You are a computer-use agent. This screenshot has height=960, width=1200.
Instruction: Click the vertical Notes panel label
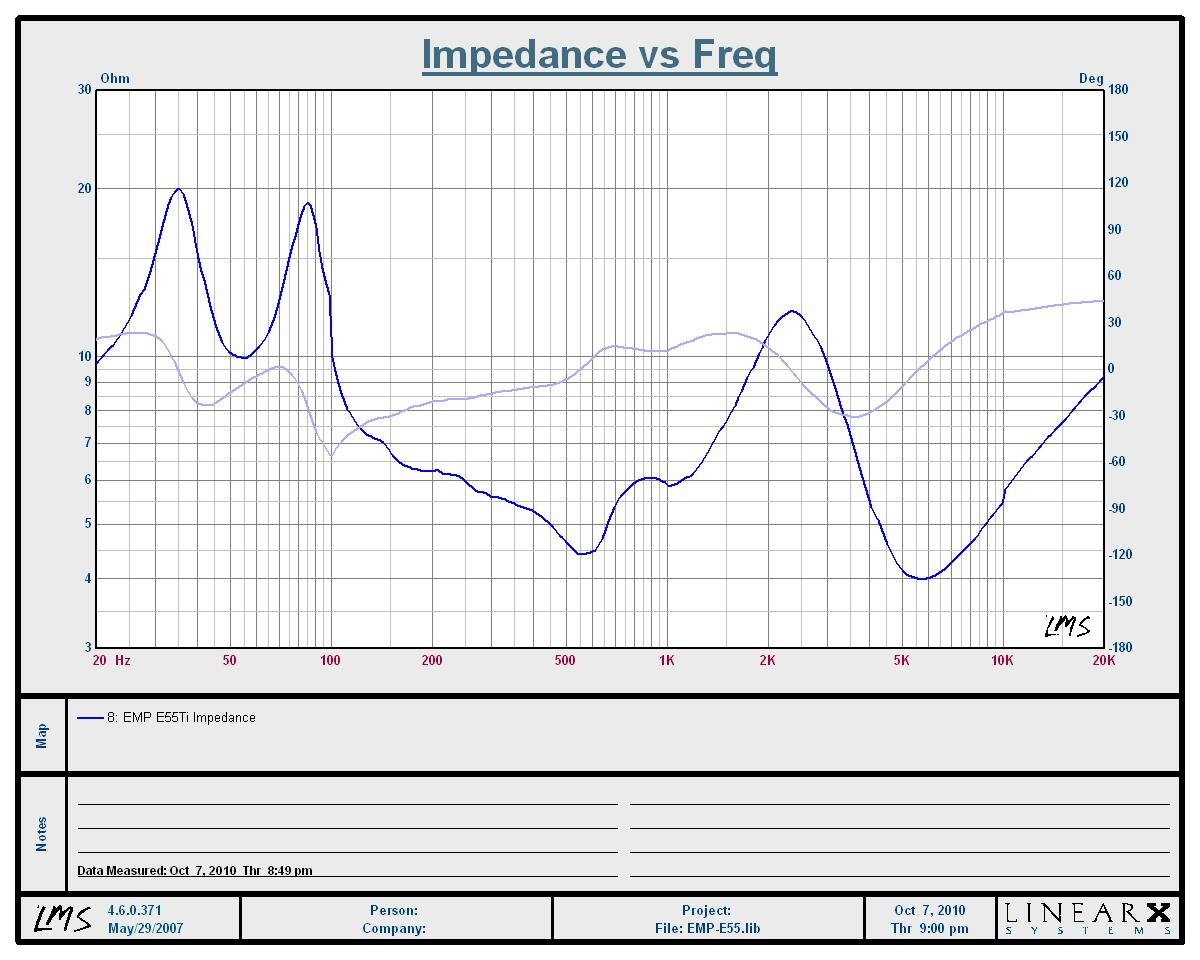pos(42,834)
